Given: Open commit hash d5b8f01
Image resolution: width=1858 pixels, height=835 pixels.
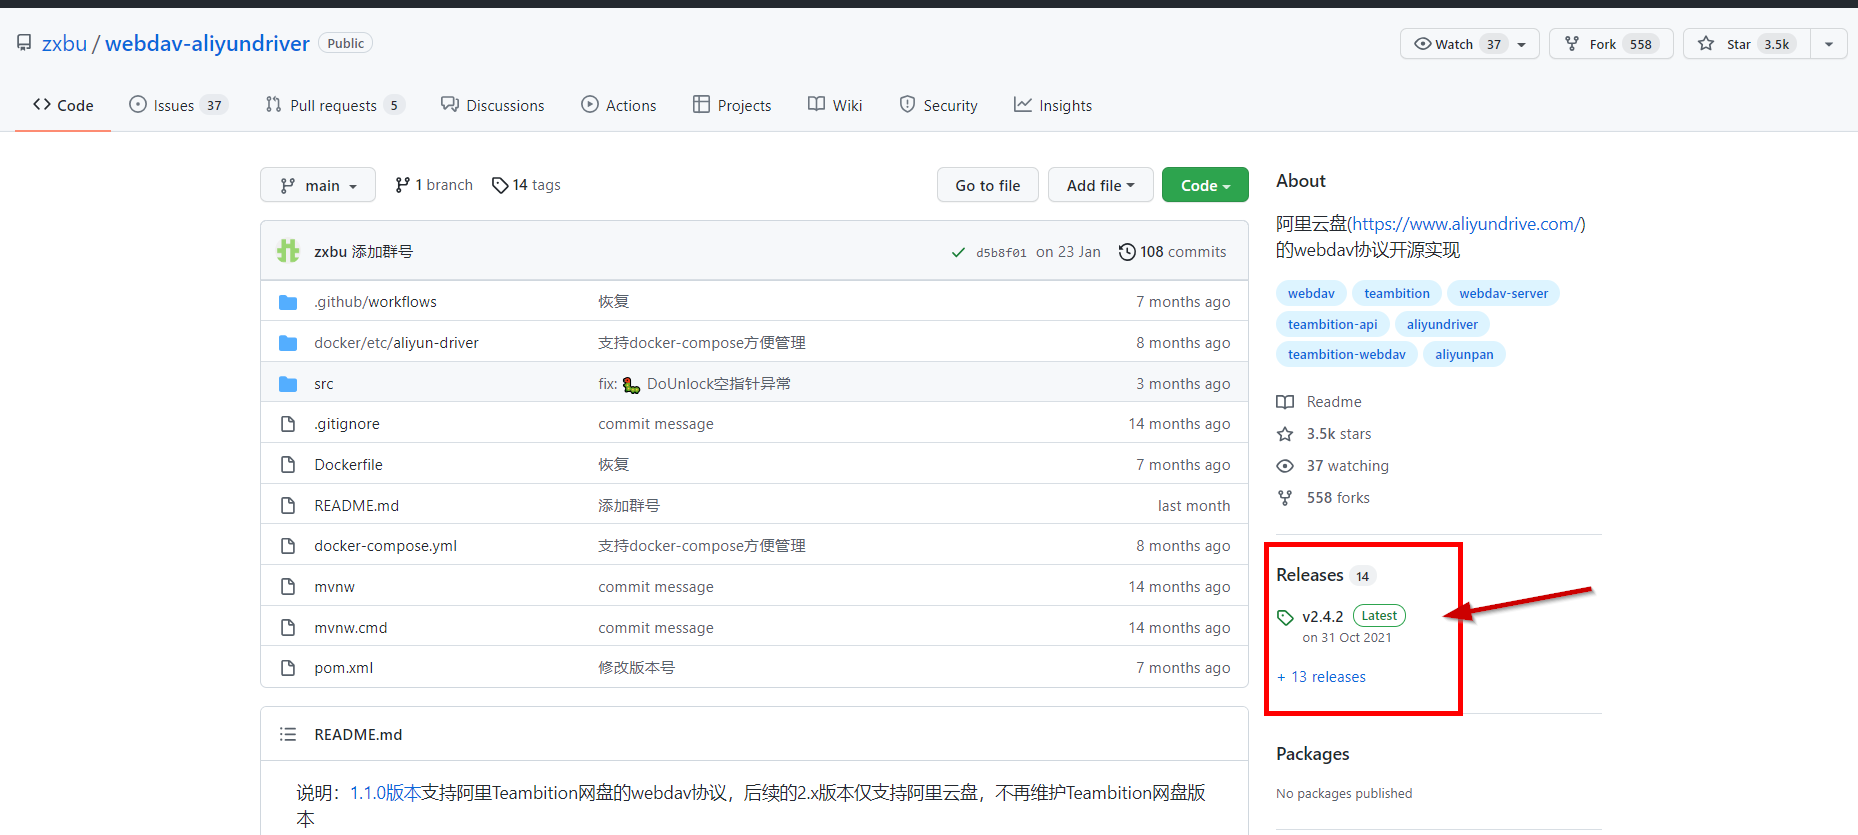Looking at the screenshot, I should click(x=1001, y=253).
